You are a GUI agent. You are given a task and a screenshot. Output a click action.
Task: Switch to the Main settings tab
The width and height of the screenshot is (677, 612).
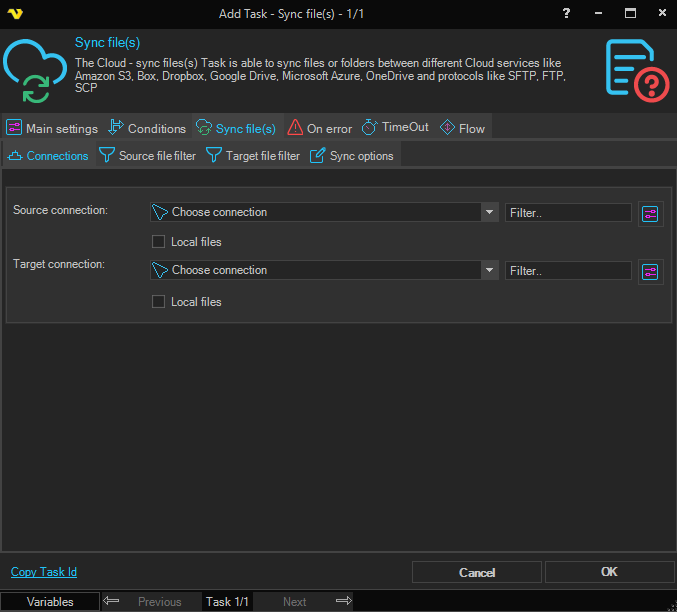point(52,128)
